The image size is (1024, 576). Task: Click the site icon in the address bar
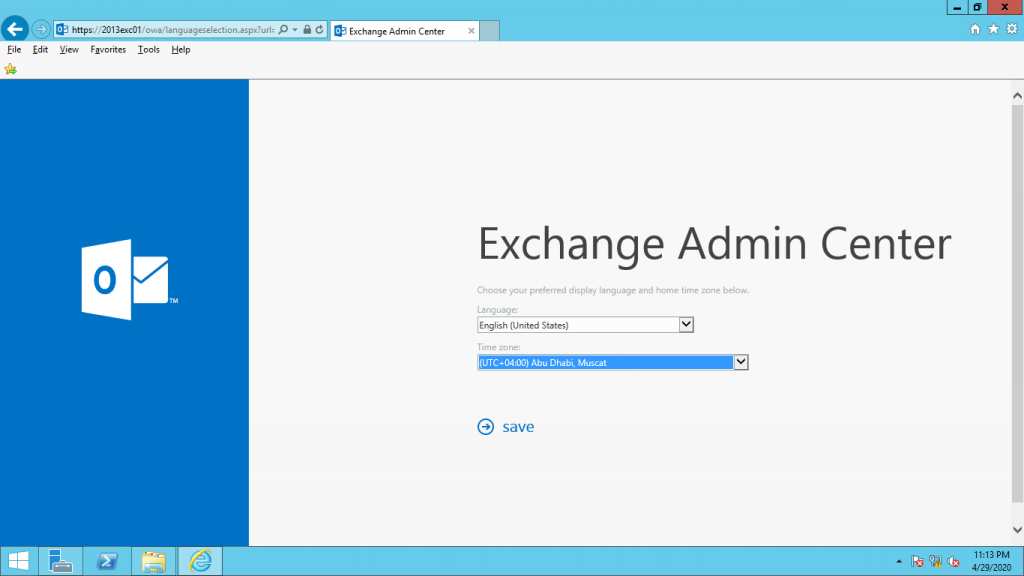[62, 29]
